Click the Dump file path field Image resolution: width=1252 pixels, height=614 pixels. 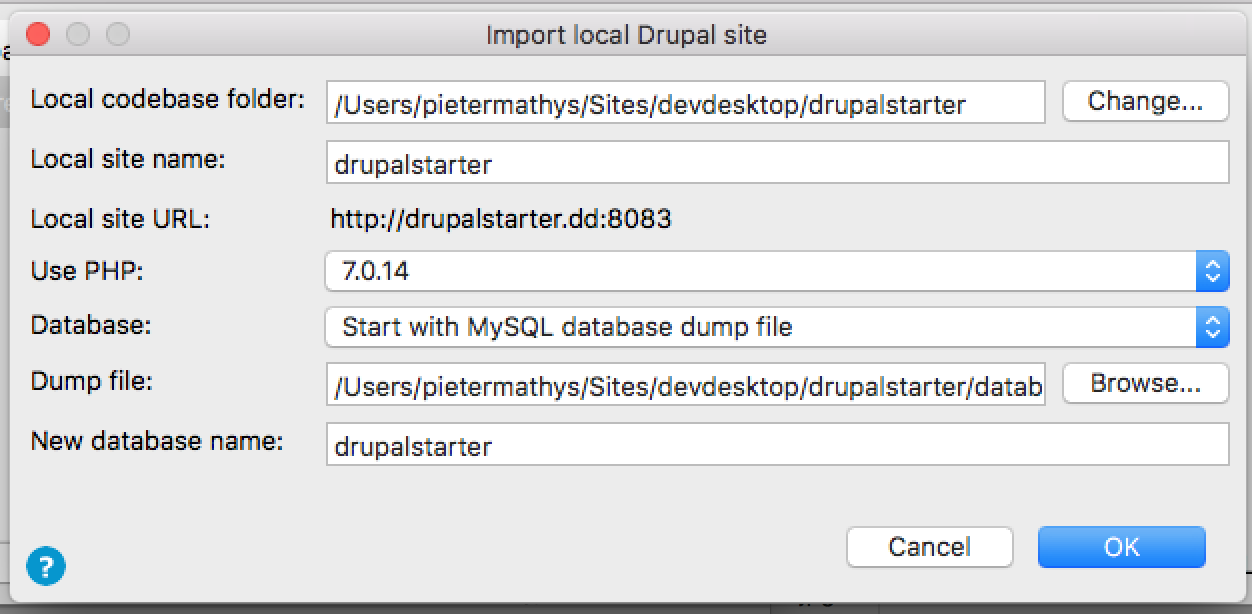click(685, 384)
